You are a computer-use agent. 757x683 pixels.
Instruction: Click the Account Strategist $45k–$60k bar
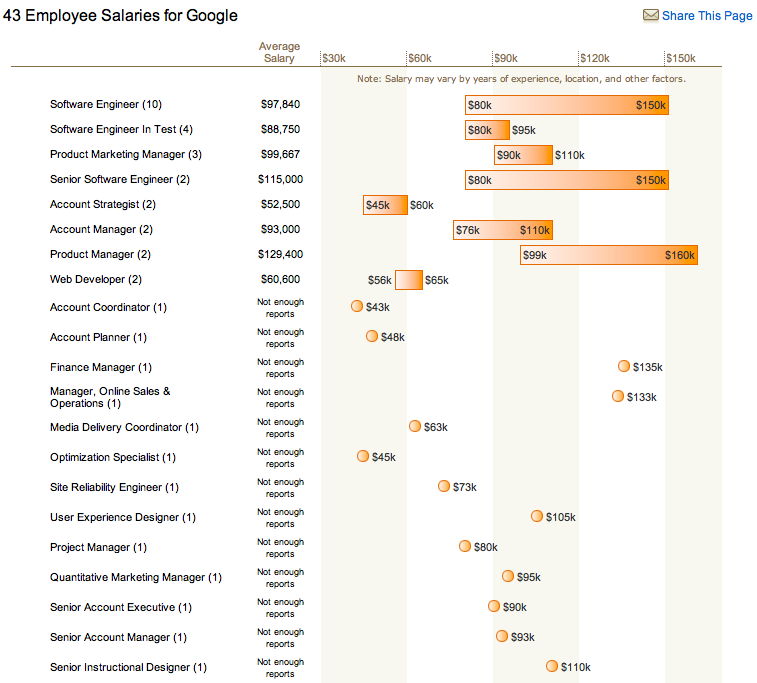pyautogui.click(x=385, y=205)
